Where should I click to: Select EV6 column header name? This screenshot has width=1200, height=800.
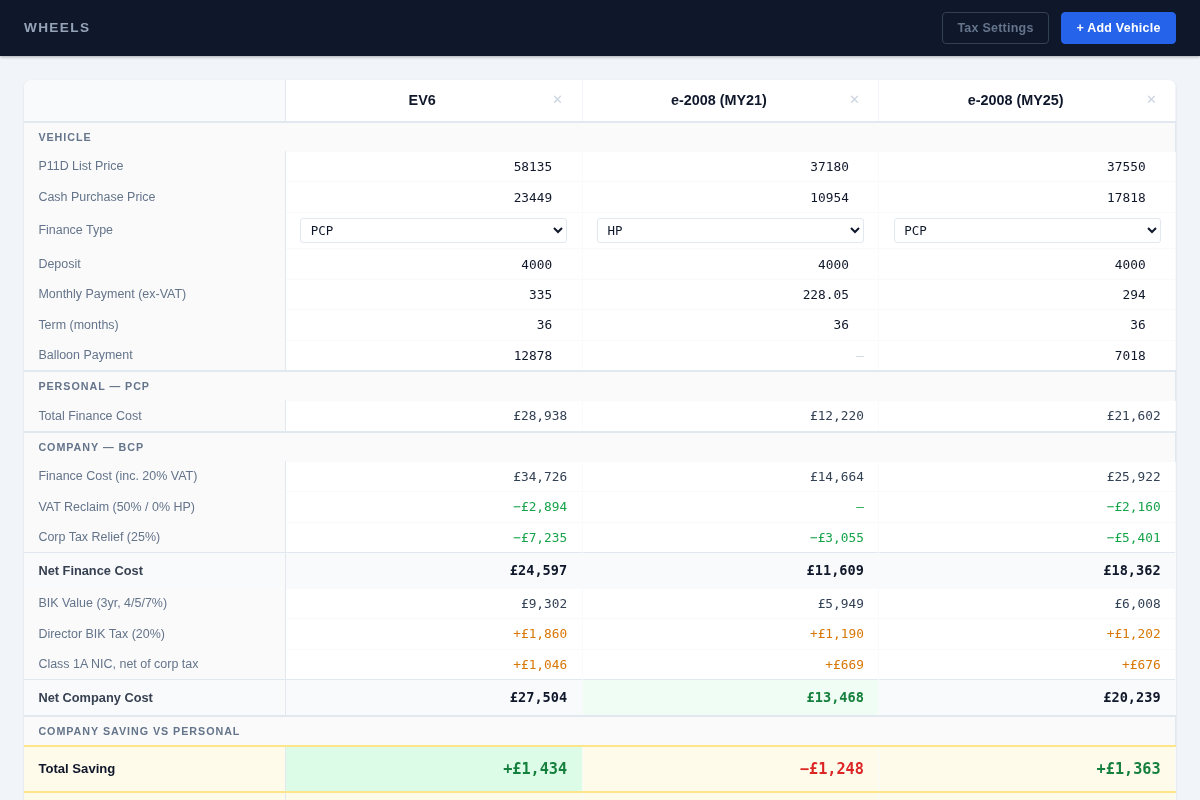pos(422,100)
